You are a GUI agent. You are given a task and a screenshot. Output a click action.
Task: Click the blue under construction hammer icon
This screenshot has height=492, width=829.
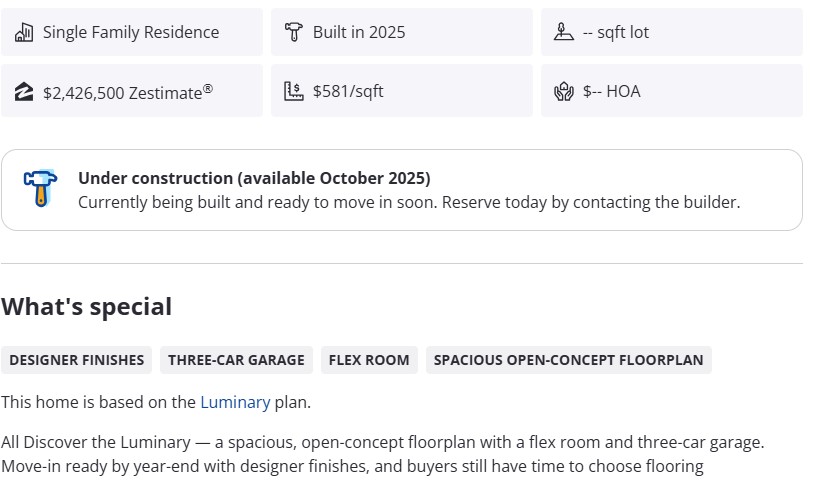point(41,187)
